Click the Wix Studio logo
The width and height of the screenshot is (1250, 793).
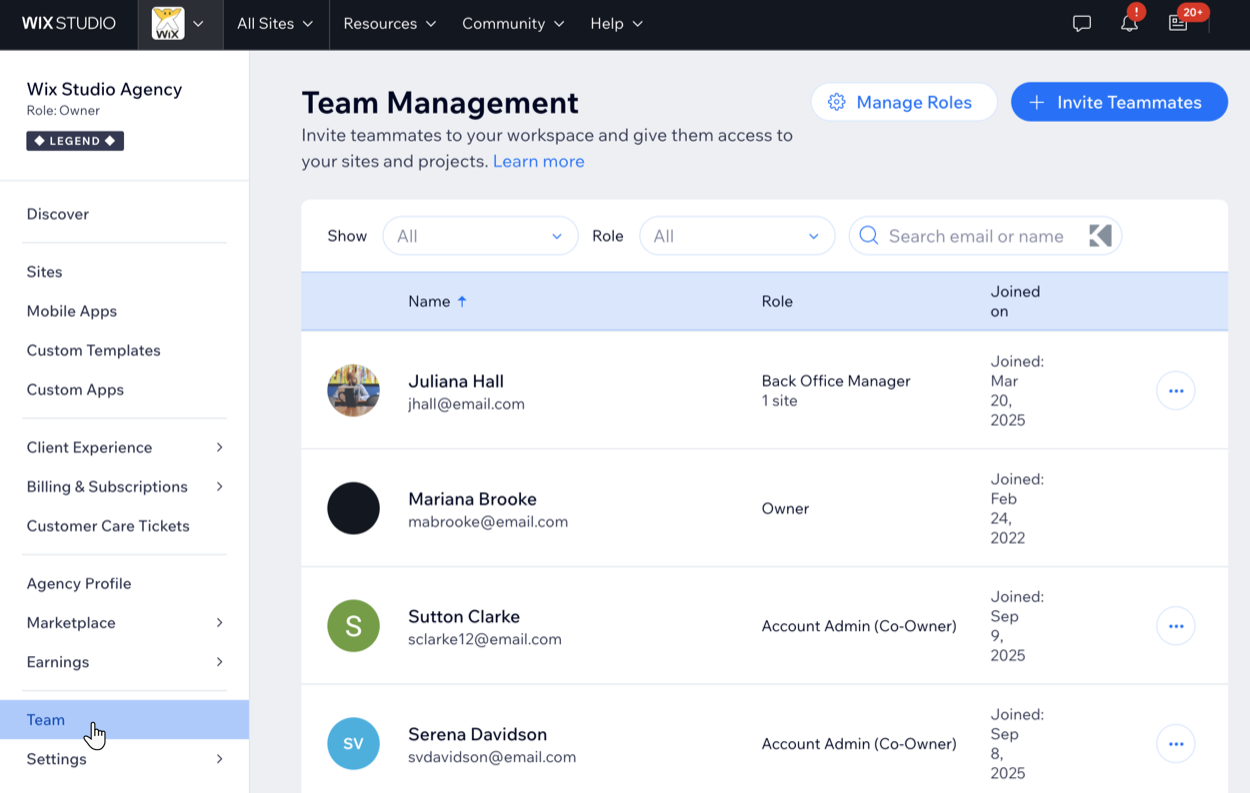pyautogui.click(x=69, y=23)
